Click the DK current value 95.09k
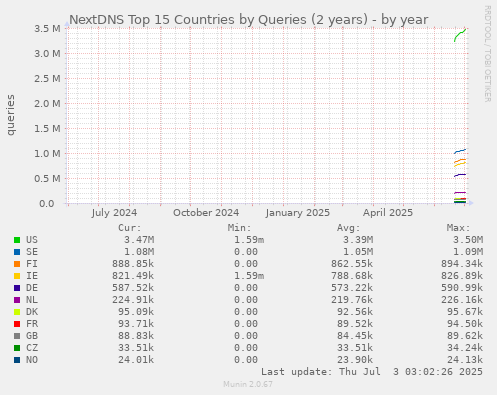Image resolution: width=497 pixels, height=395 pixels. pyautogui.click(x=136, y=312)
